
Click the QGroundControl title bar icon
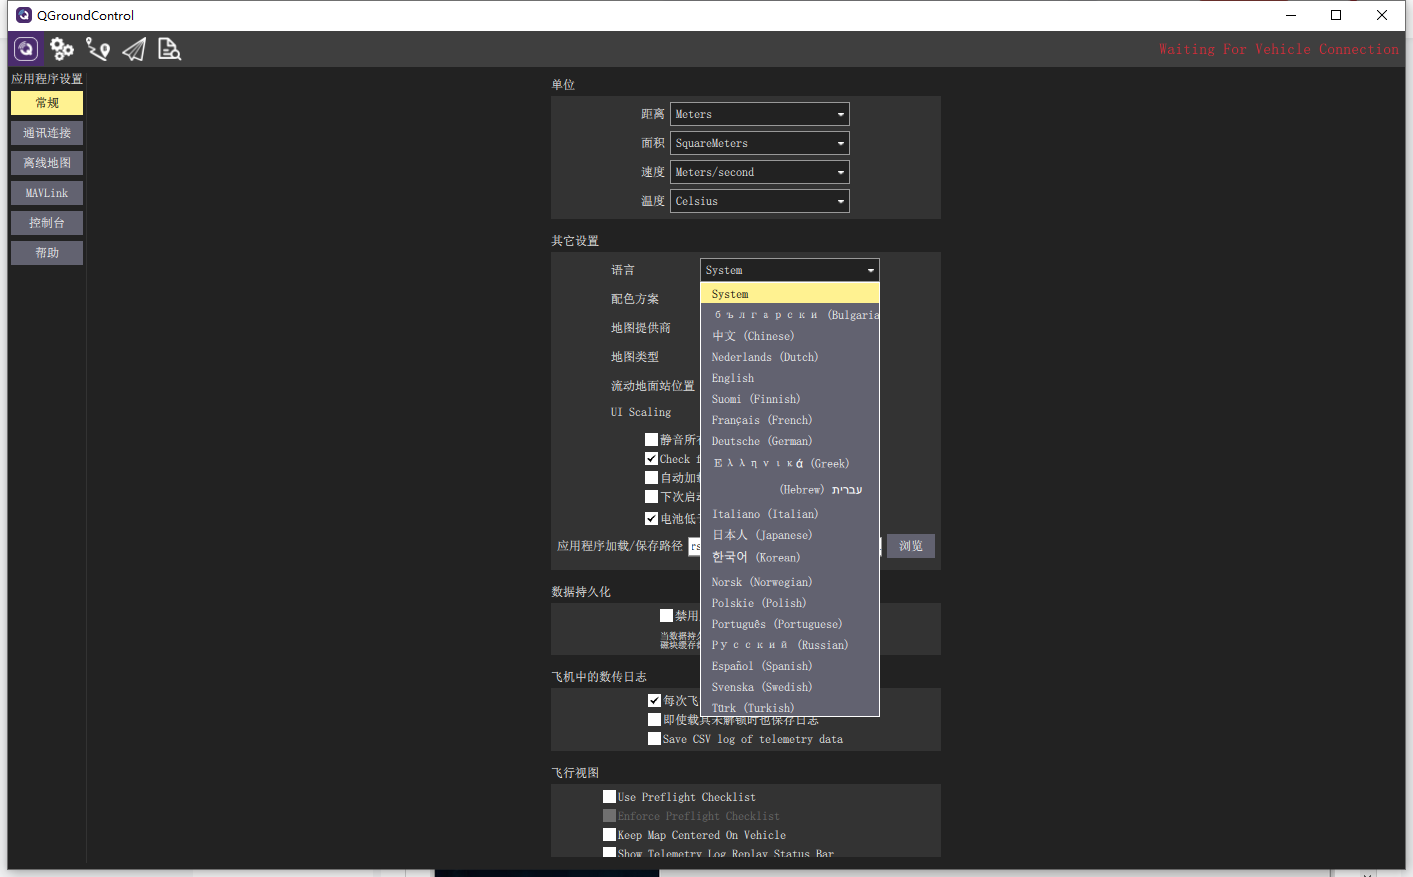pyautogui.click(x=24, y=15)
